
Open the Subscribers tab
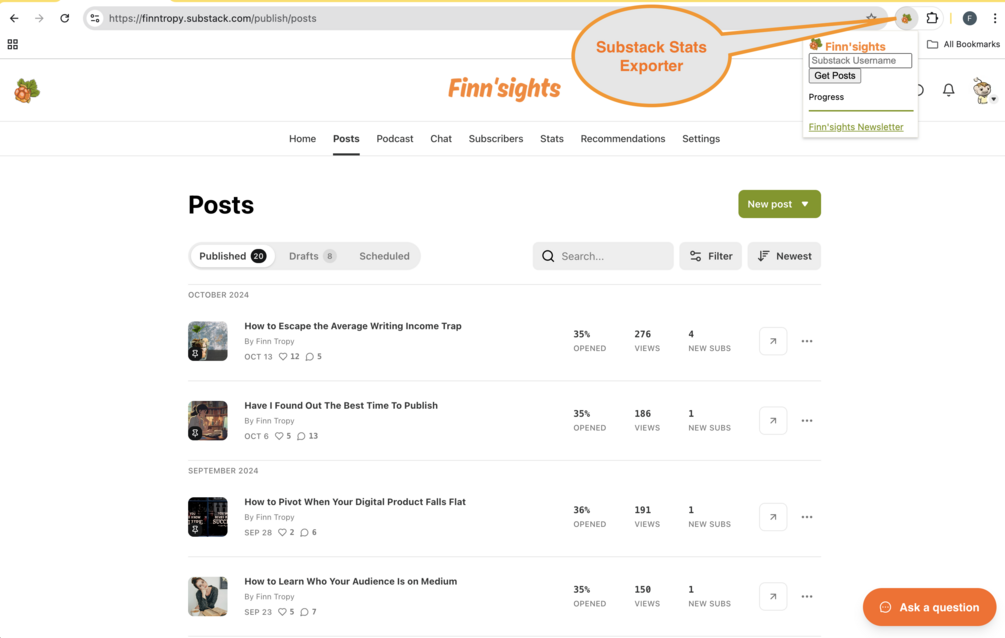pos(496,139)
